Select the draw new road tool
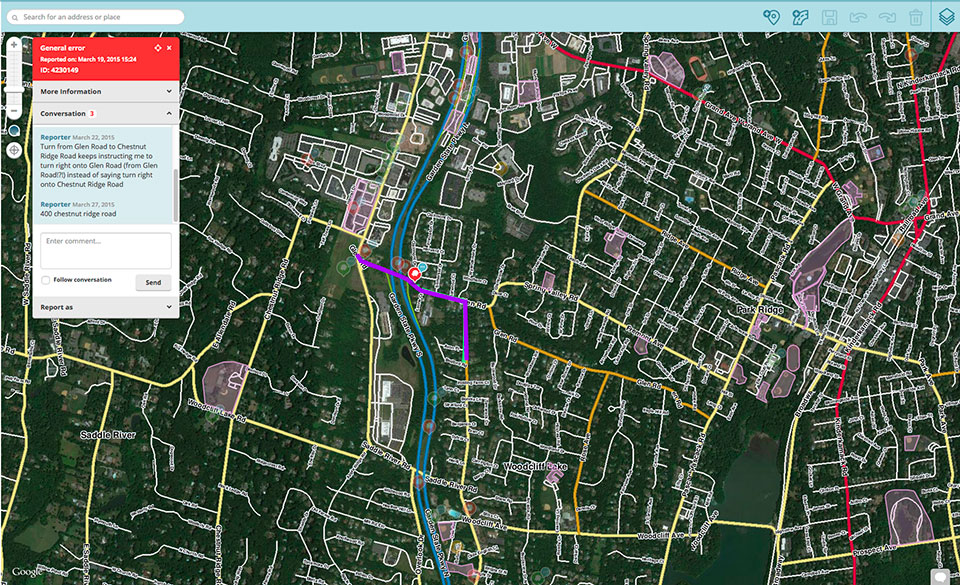Viewport: 960px width, 585px height. point(800,17)
